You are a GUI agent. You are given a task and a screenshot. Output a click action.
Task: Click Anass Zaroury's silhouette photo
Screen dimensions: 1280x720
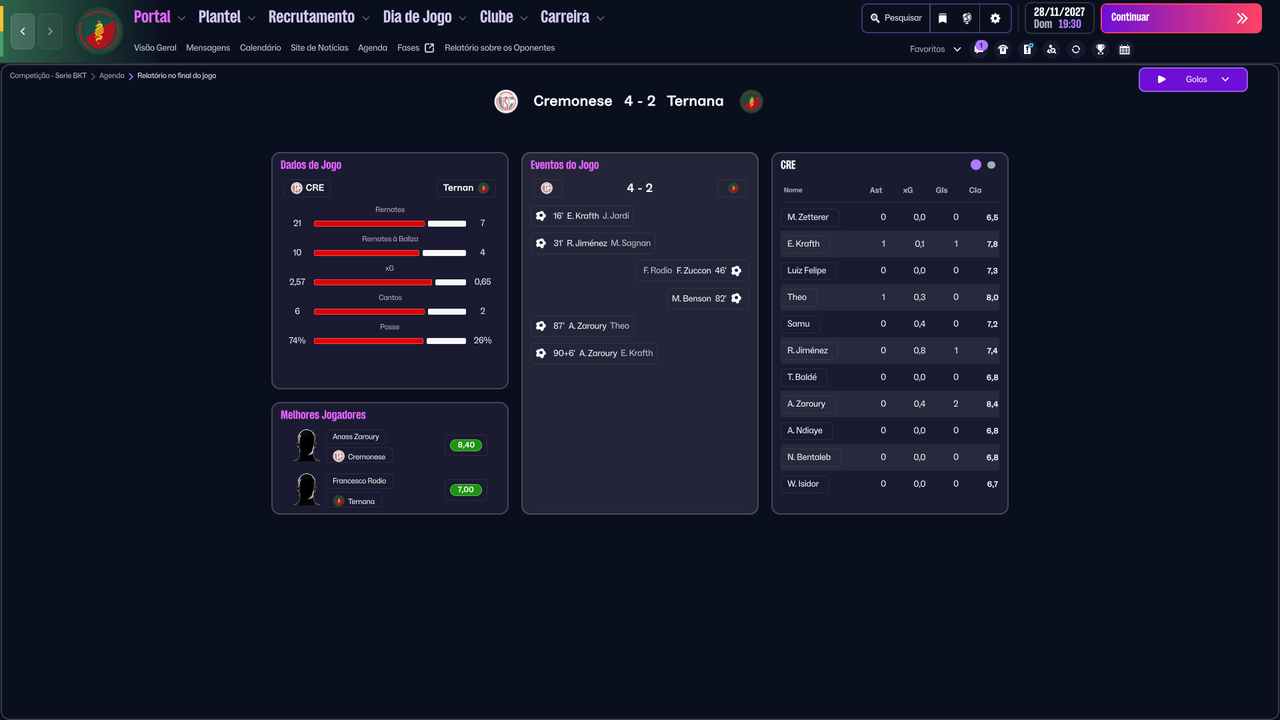307,445
